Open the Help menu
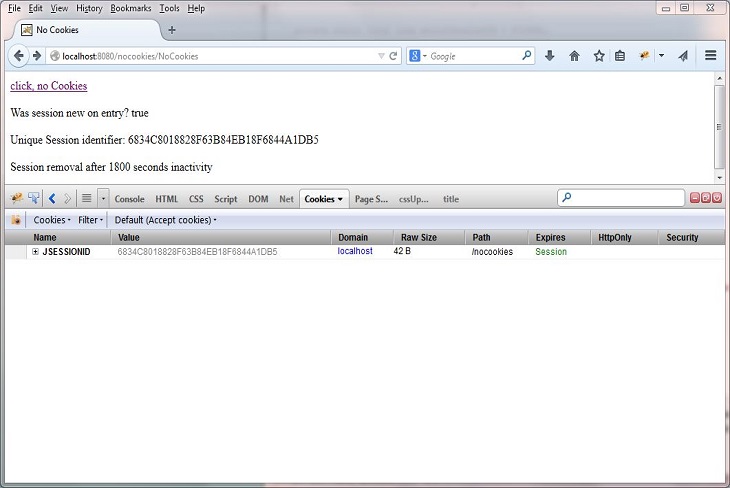Viewport: 730px width, 488px height. click(196, 8)
